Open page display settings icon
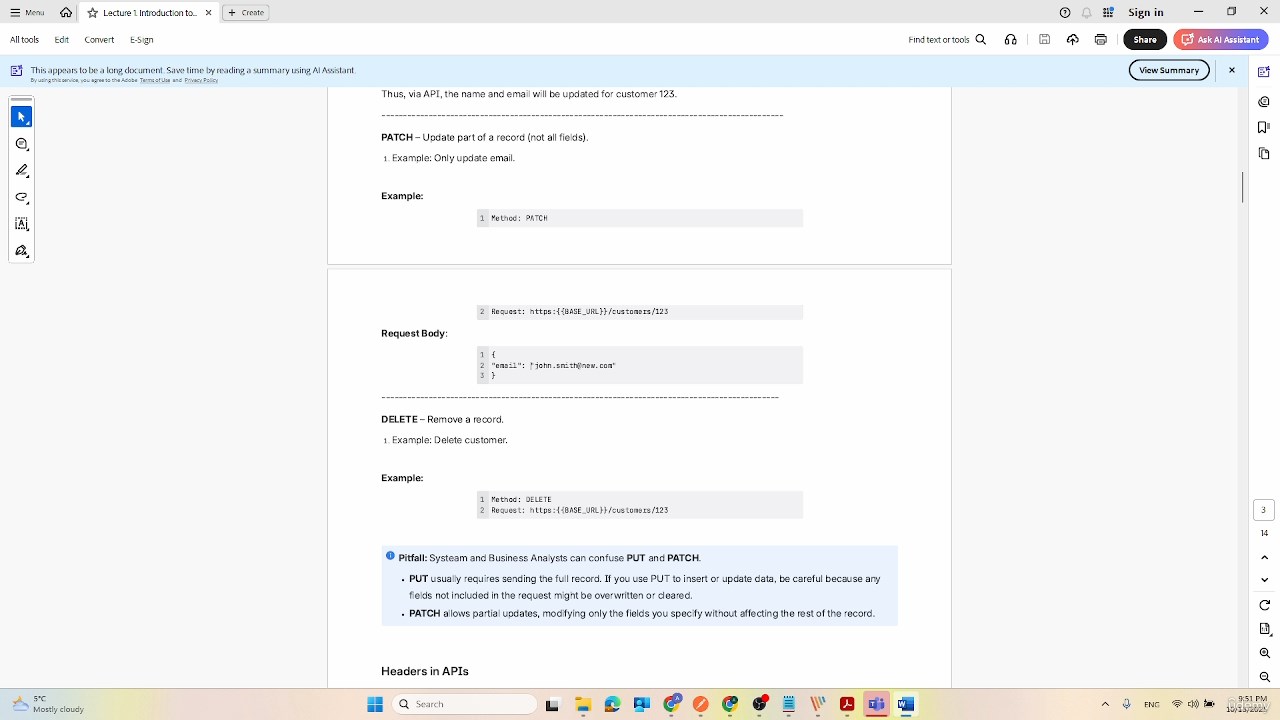Screen dimensions: 1280x720 [1264, 629]
